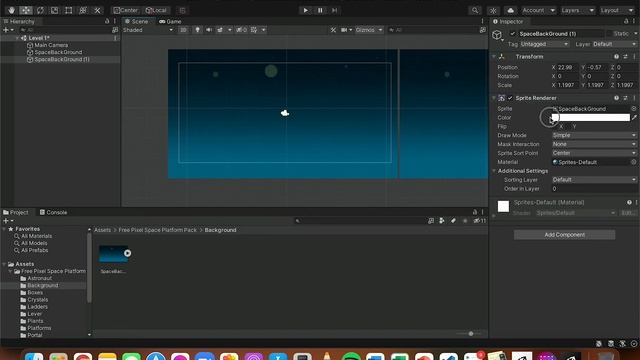Image resolution: width=640 pixels, height=360 pixels.
Task: Click the Add Component button
Action: point(564,235)
